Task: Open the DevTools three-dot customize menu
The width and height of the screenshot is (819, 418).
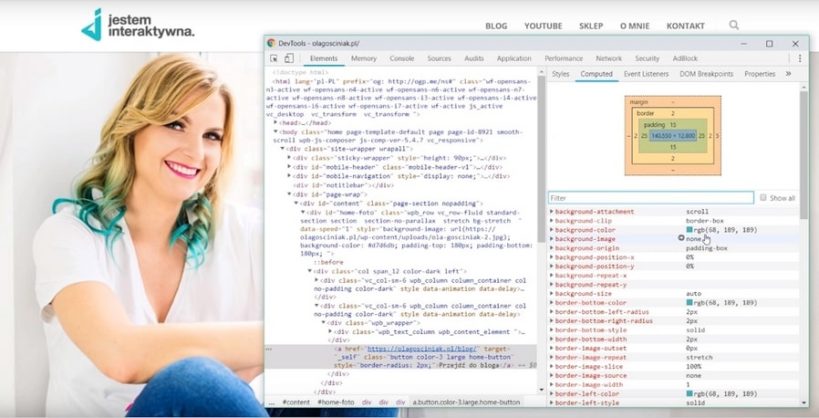Action: (x=800, y=59)
